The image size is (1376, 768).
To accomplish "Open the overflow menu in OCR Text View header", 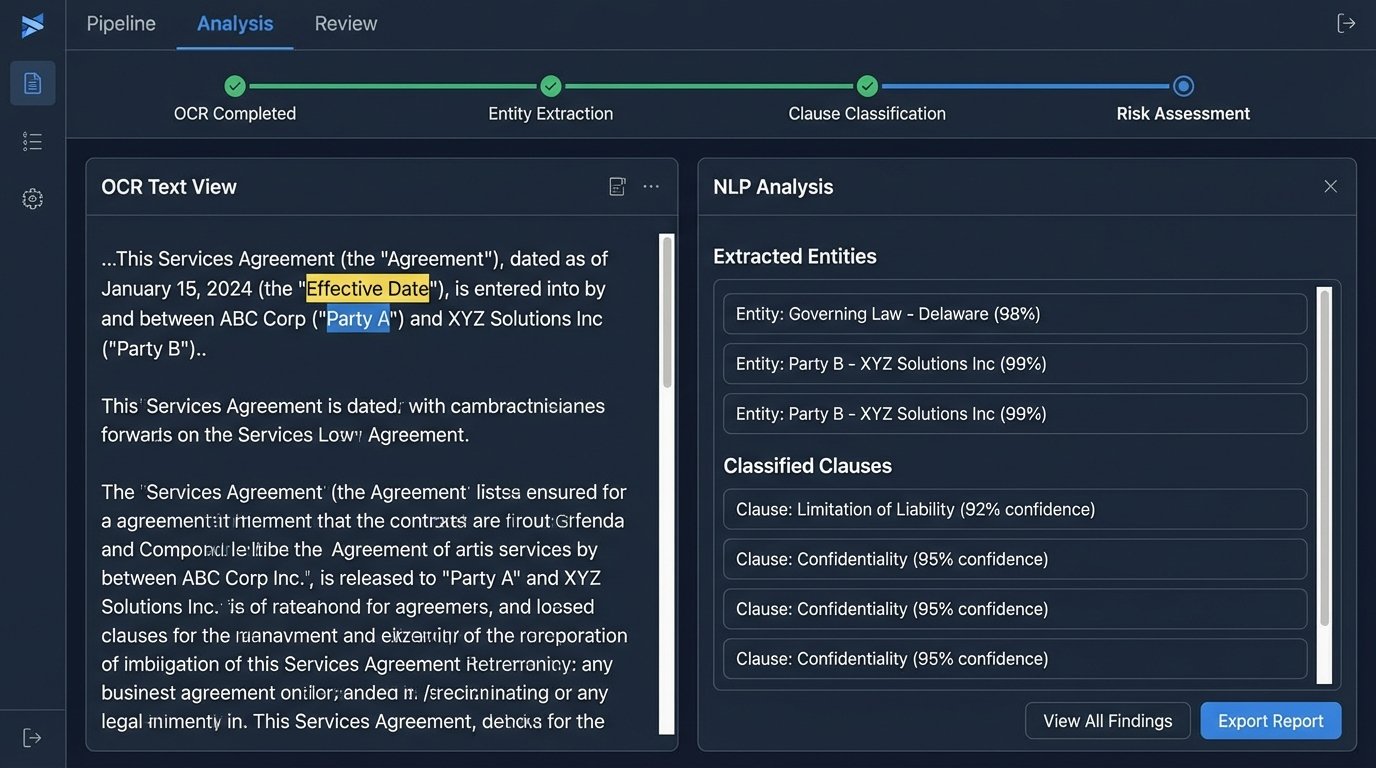I will tap(651, 186).
